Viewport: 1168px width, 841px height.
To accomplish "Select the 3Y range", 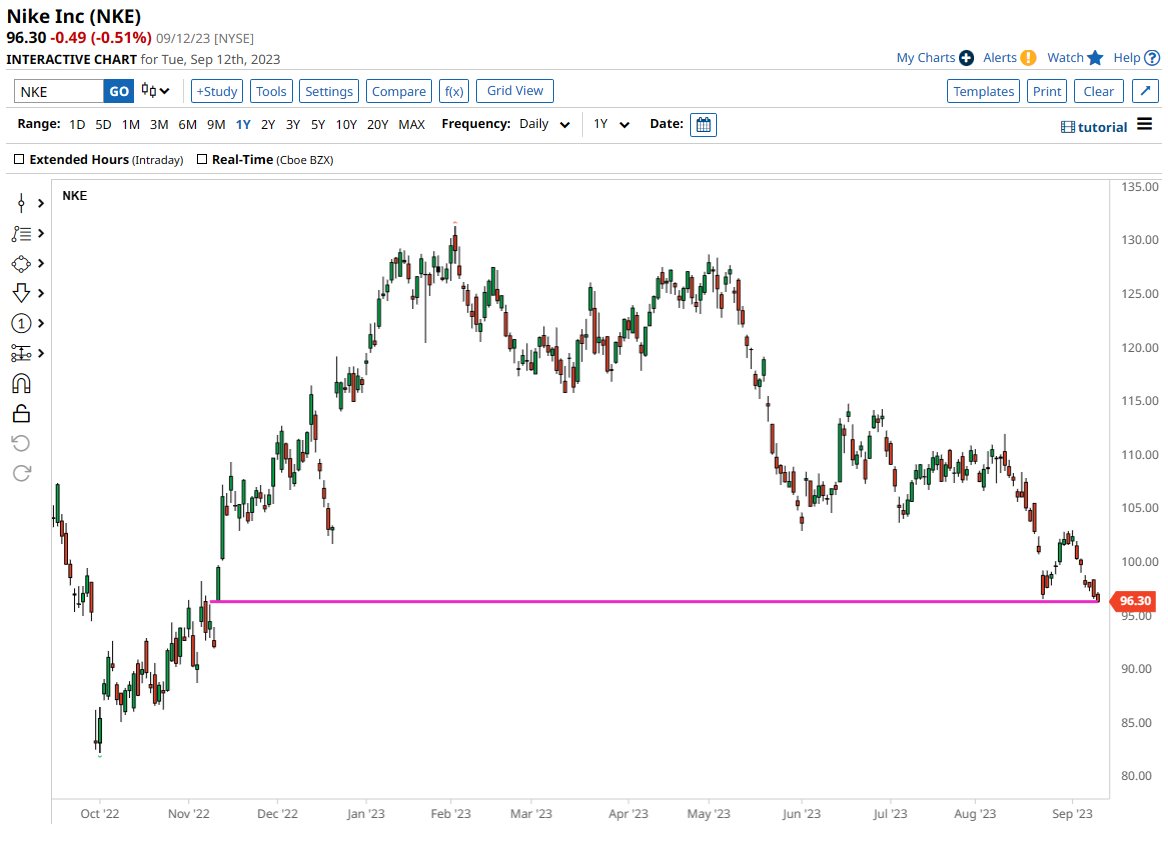I will [x=293, y=124].
